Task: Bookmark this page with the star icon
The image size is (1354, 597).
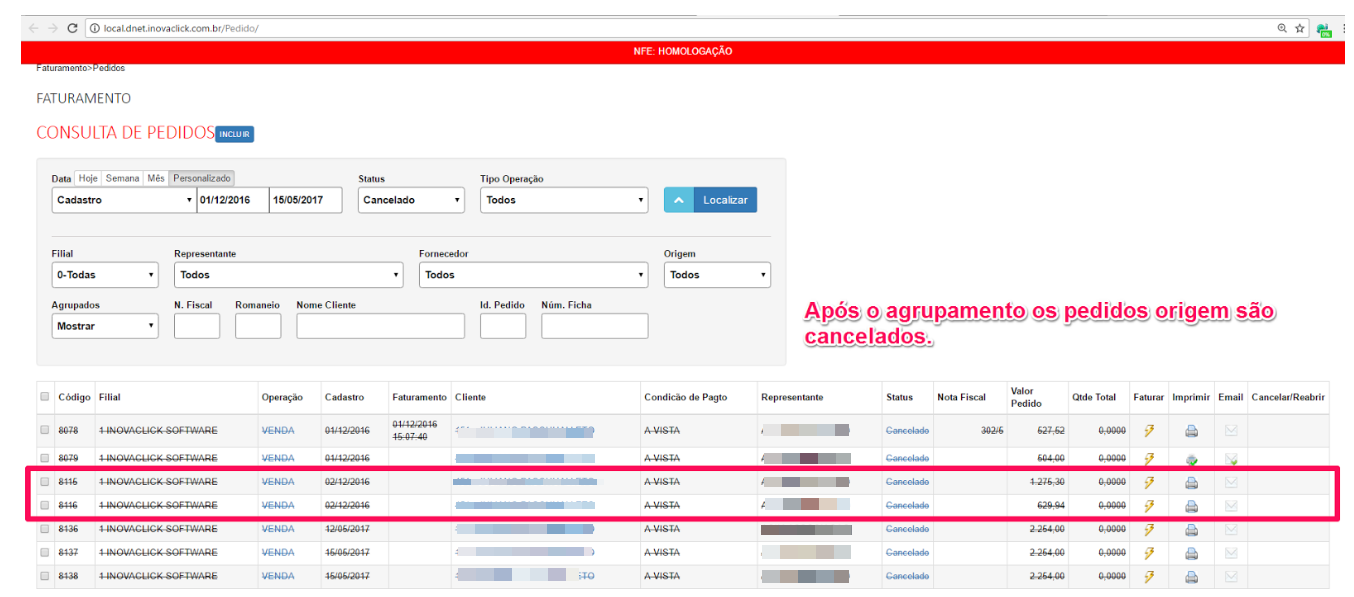Action: (1300, 28)
